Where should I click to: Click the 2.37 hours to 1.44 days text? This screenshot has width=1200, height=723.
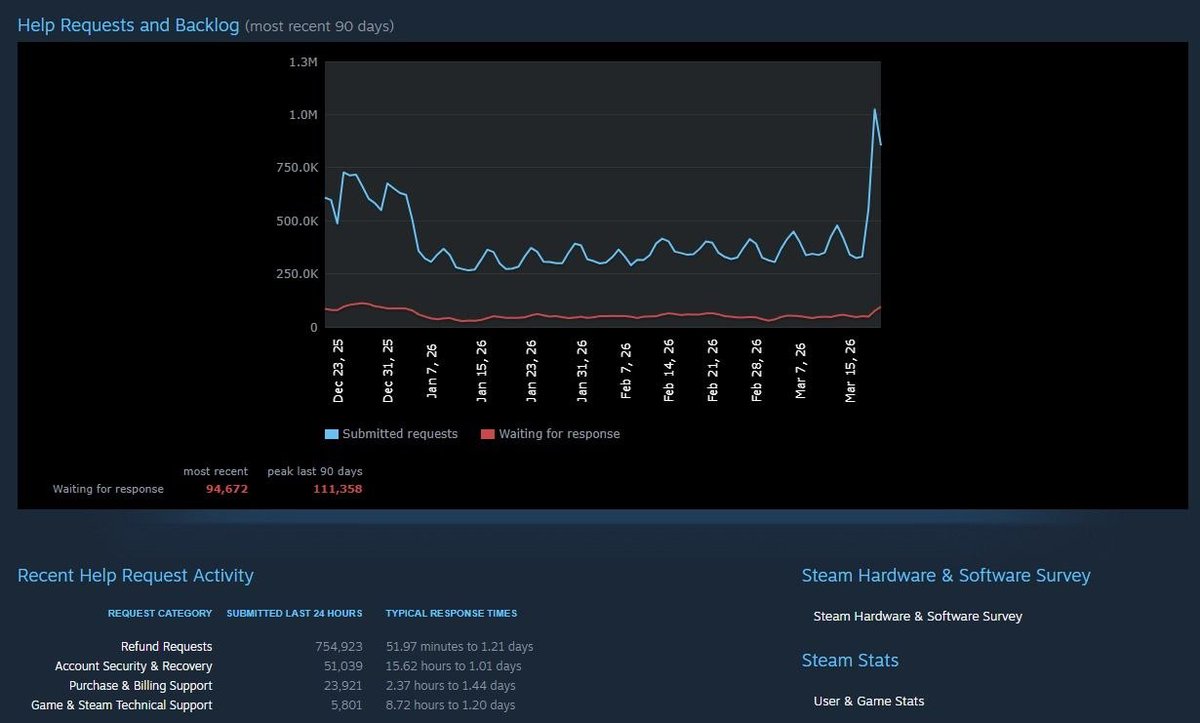451,686
